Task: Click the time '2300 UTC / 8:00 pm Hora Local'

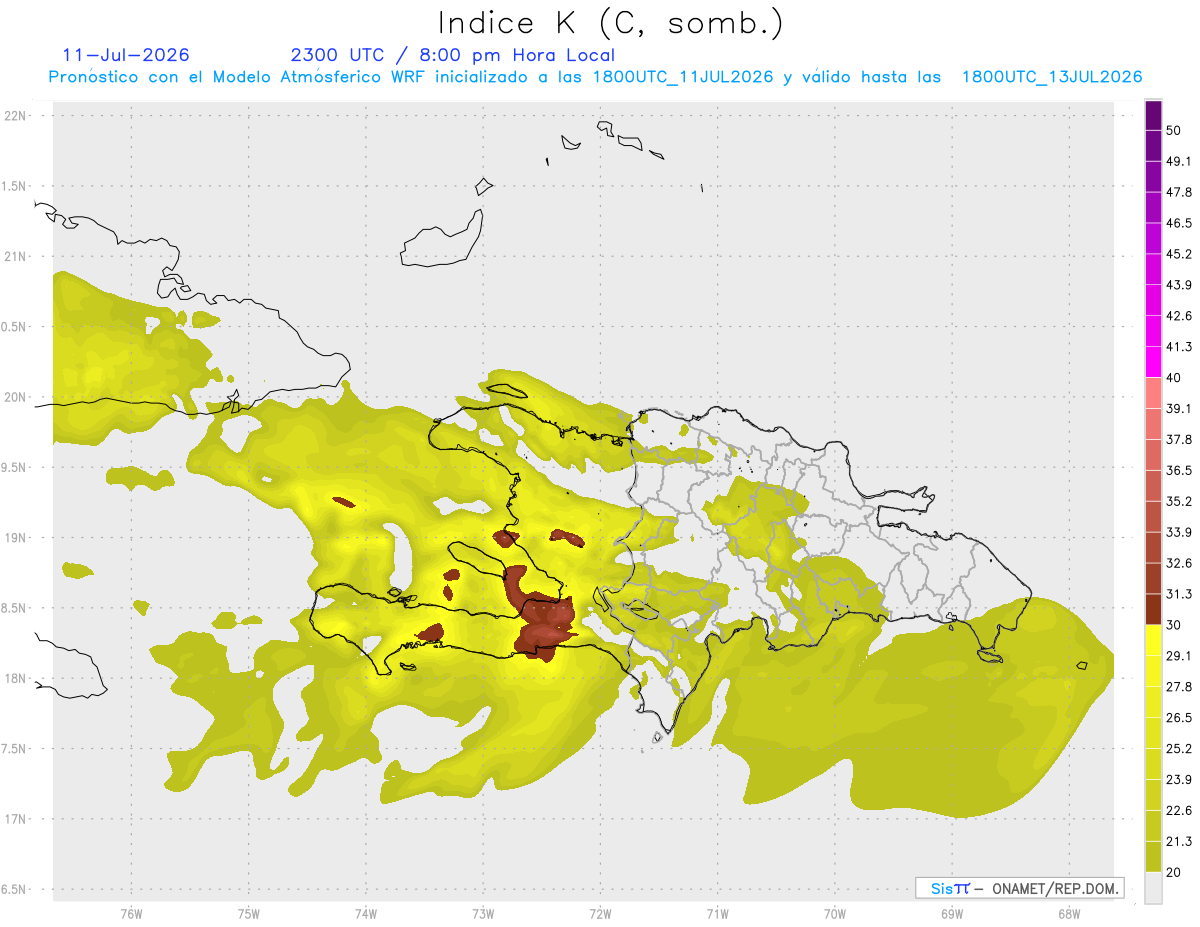Action: (452, 55)
